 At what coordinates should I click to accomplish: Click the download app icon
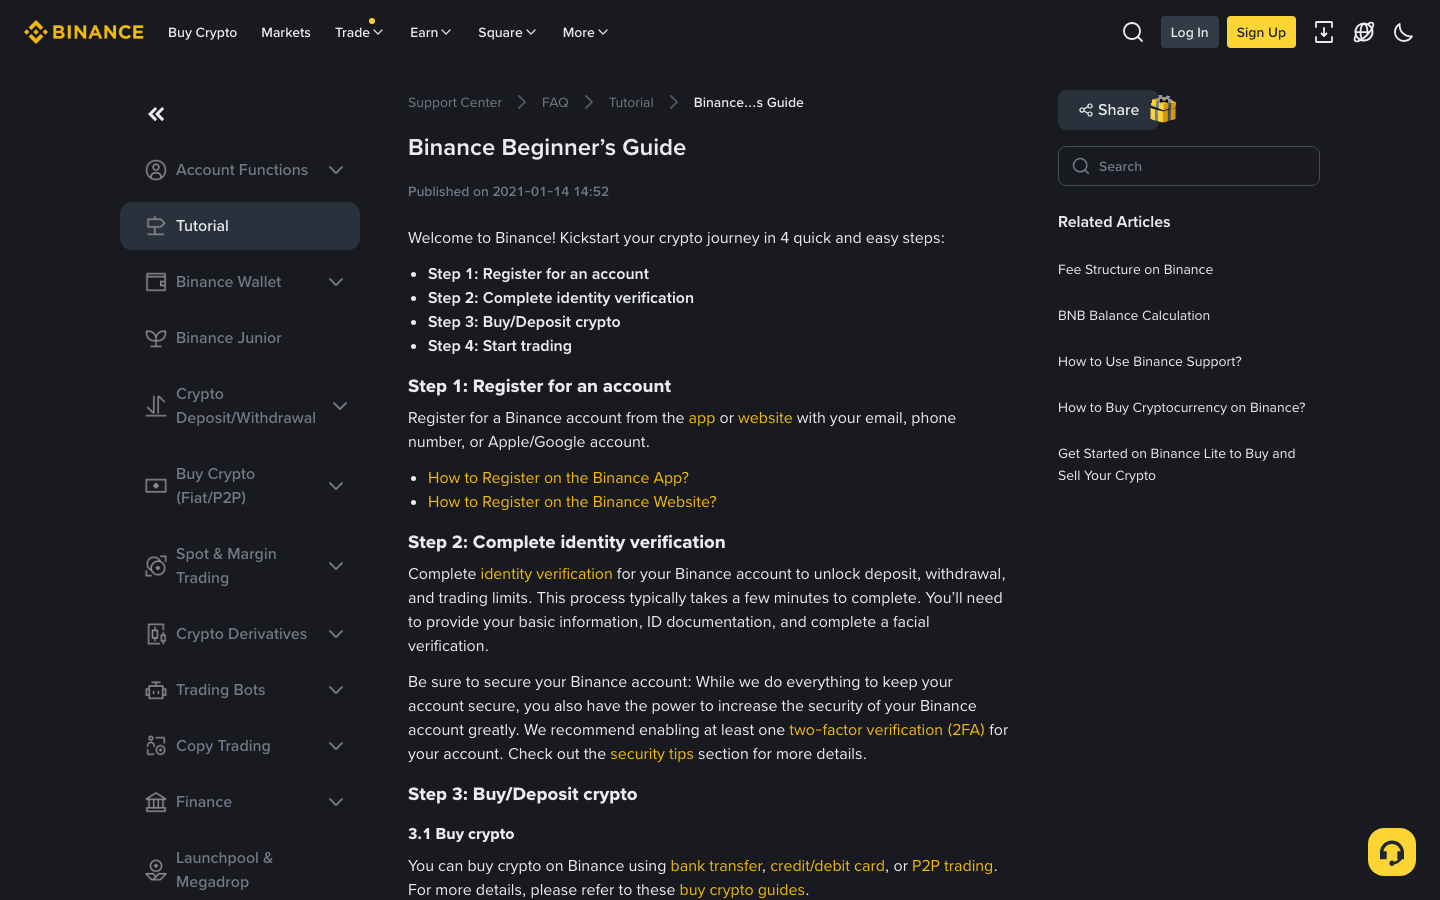coord(1324,32)
